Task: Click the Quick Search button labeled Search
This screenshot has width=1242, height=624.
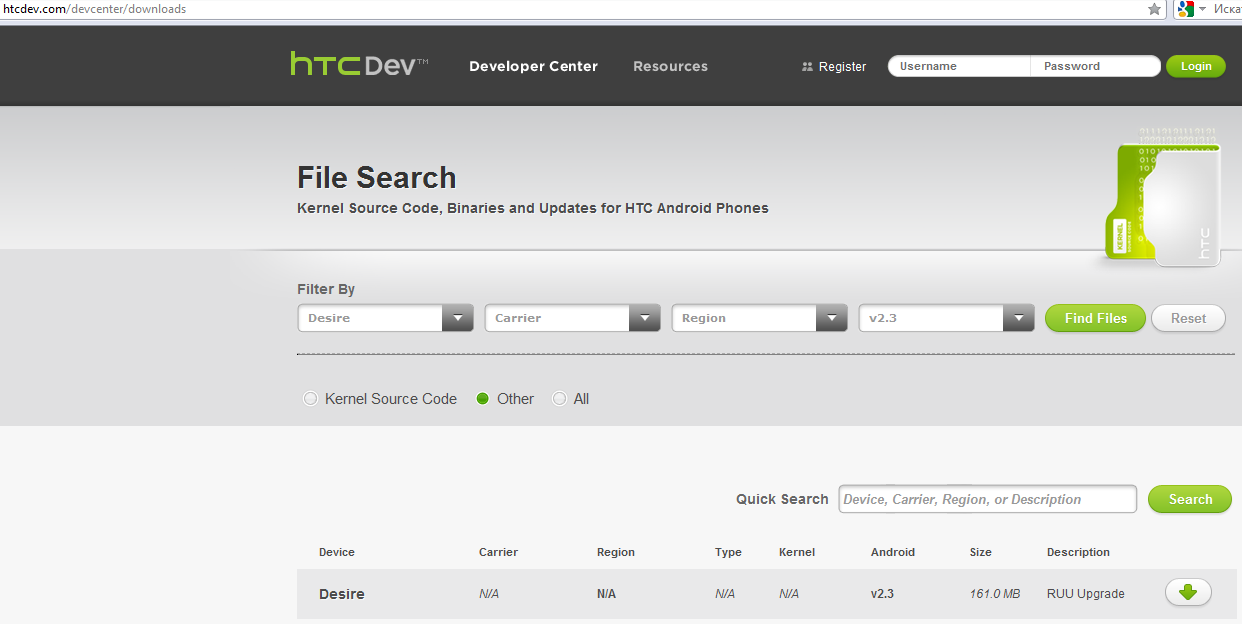Action: click(x=1190, y=499)
